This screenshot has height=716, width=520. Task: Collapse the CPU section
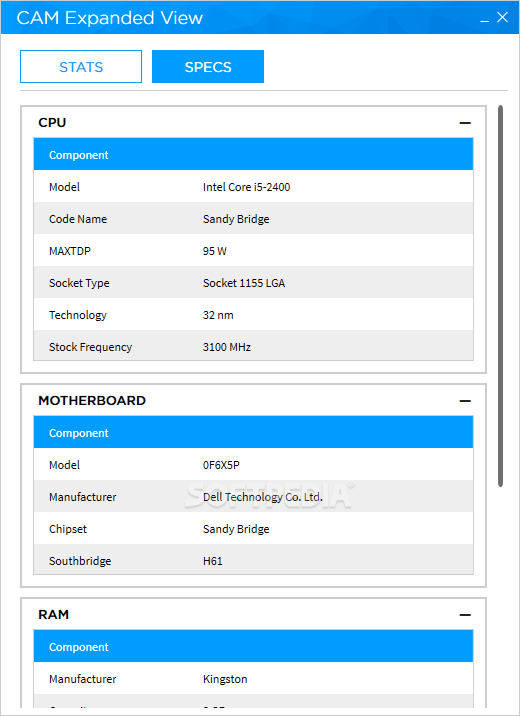pyautogui.click(x=465, y=123)
